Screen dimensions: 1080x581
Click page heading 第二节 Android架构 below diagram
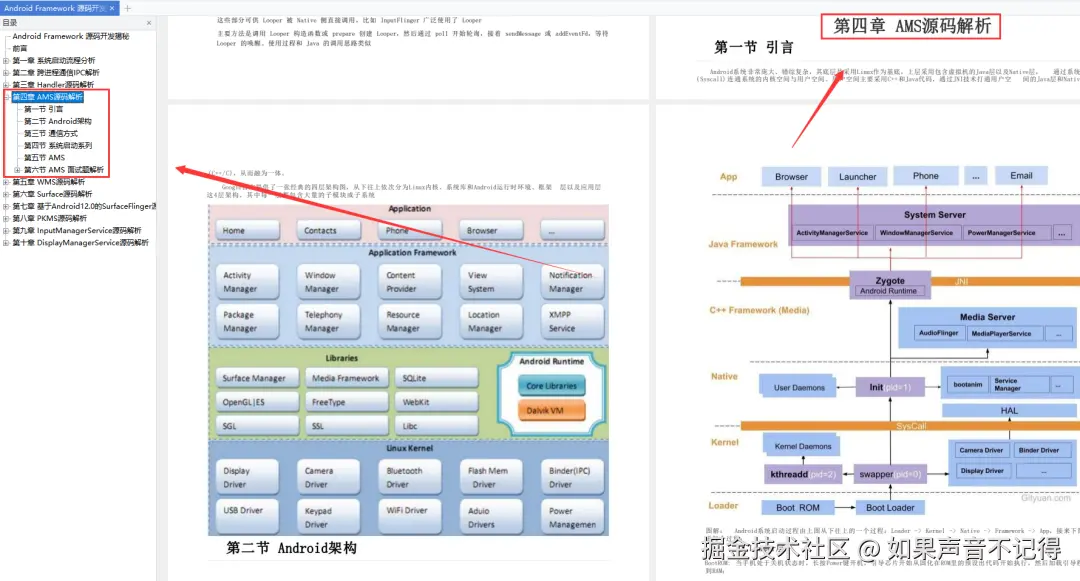click(291, 548)
